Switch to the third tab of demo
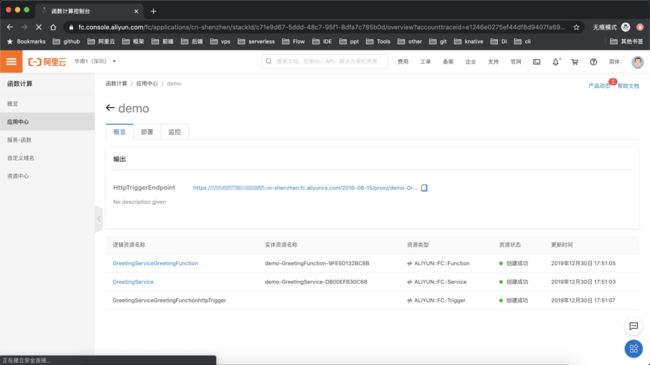 [175, 132]
